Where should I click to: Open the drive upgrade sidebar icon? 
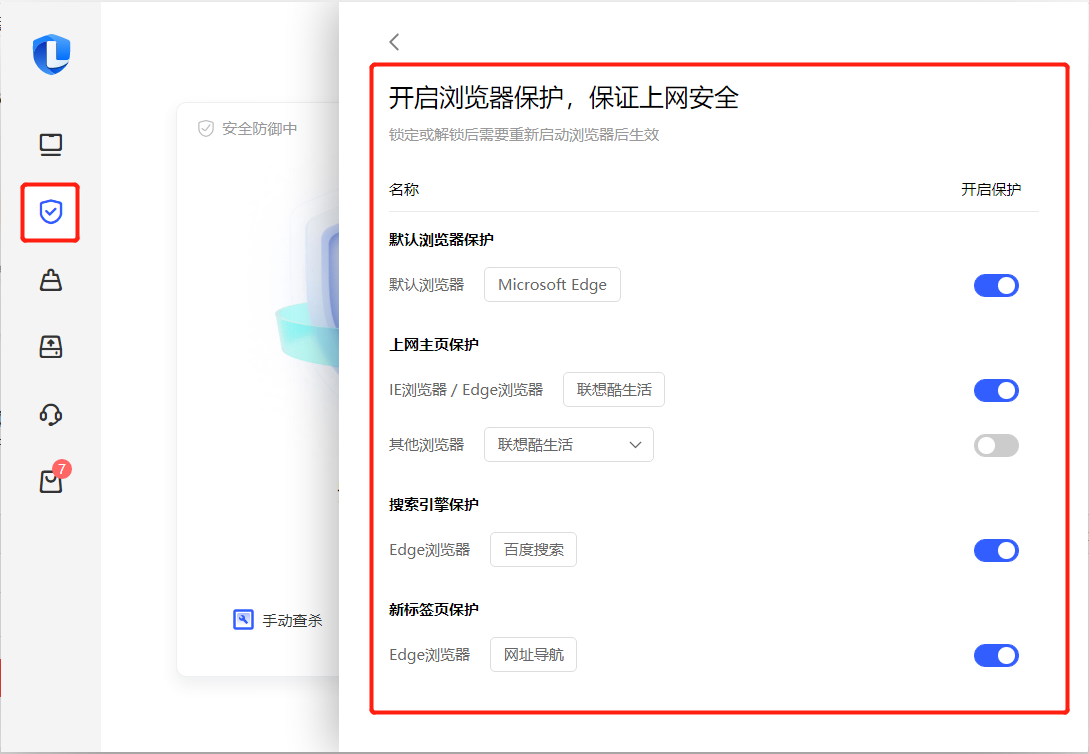pyautogui.click(x=51, y=346)
